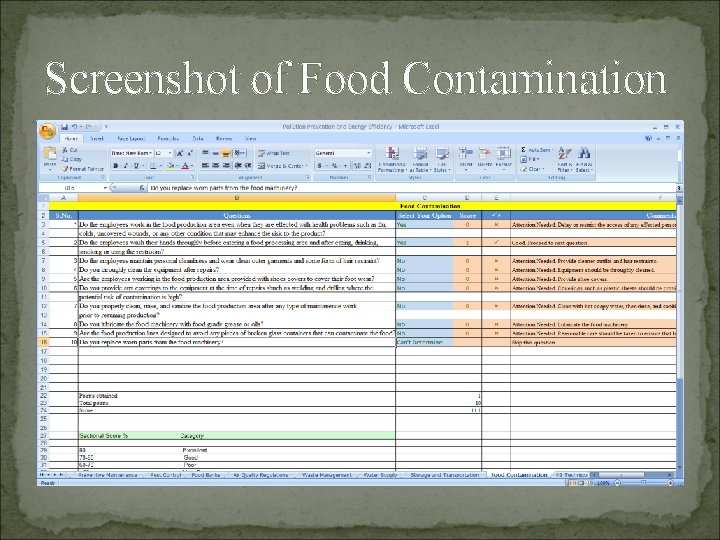Toggle Bold formatting
Screen dimensions: 720x540
116,165
